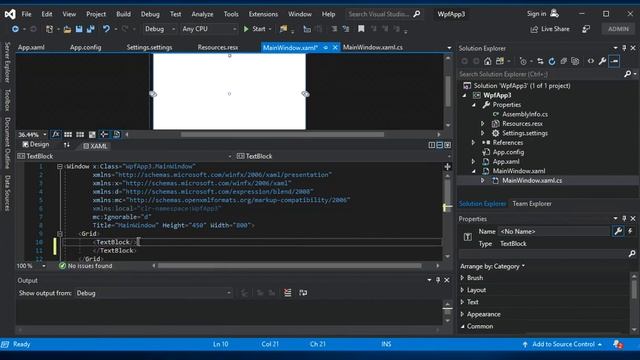
Task: Click the collapse pane icon
Action: pyautogui.click(x=448, y=145)
